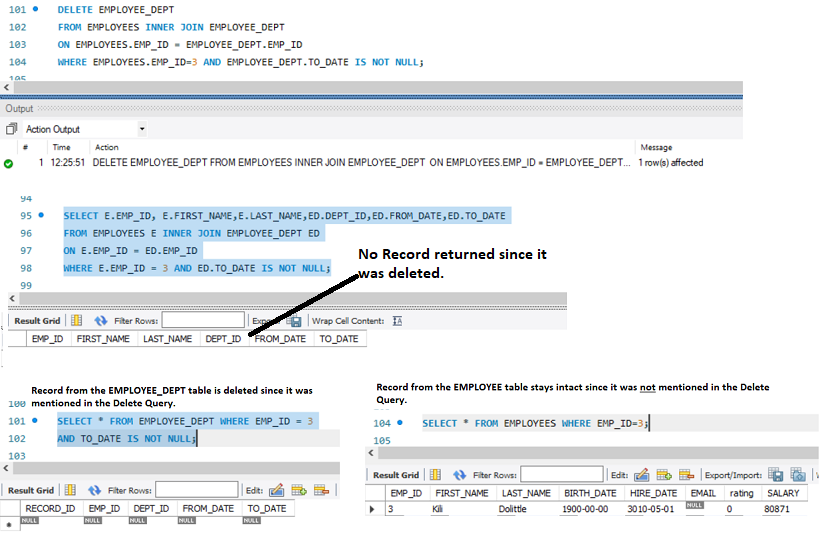
Task: Click the statement marker dot on line 95
Action: coord(41,215)
